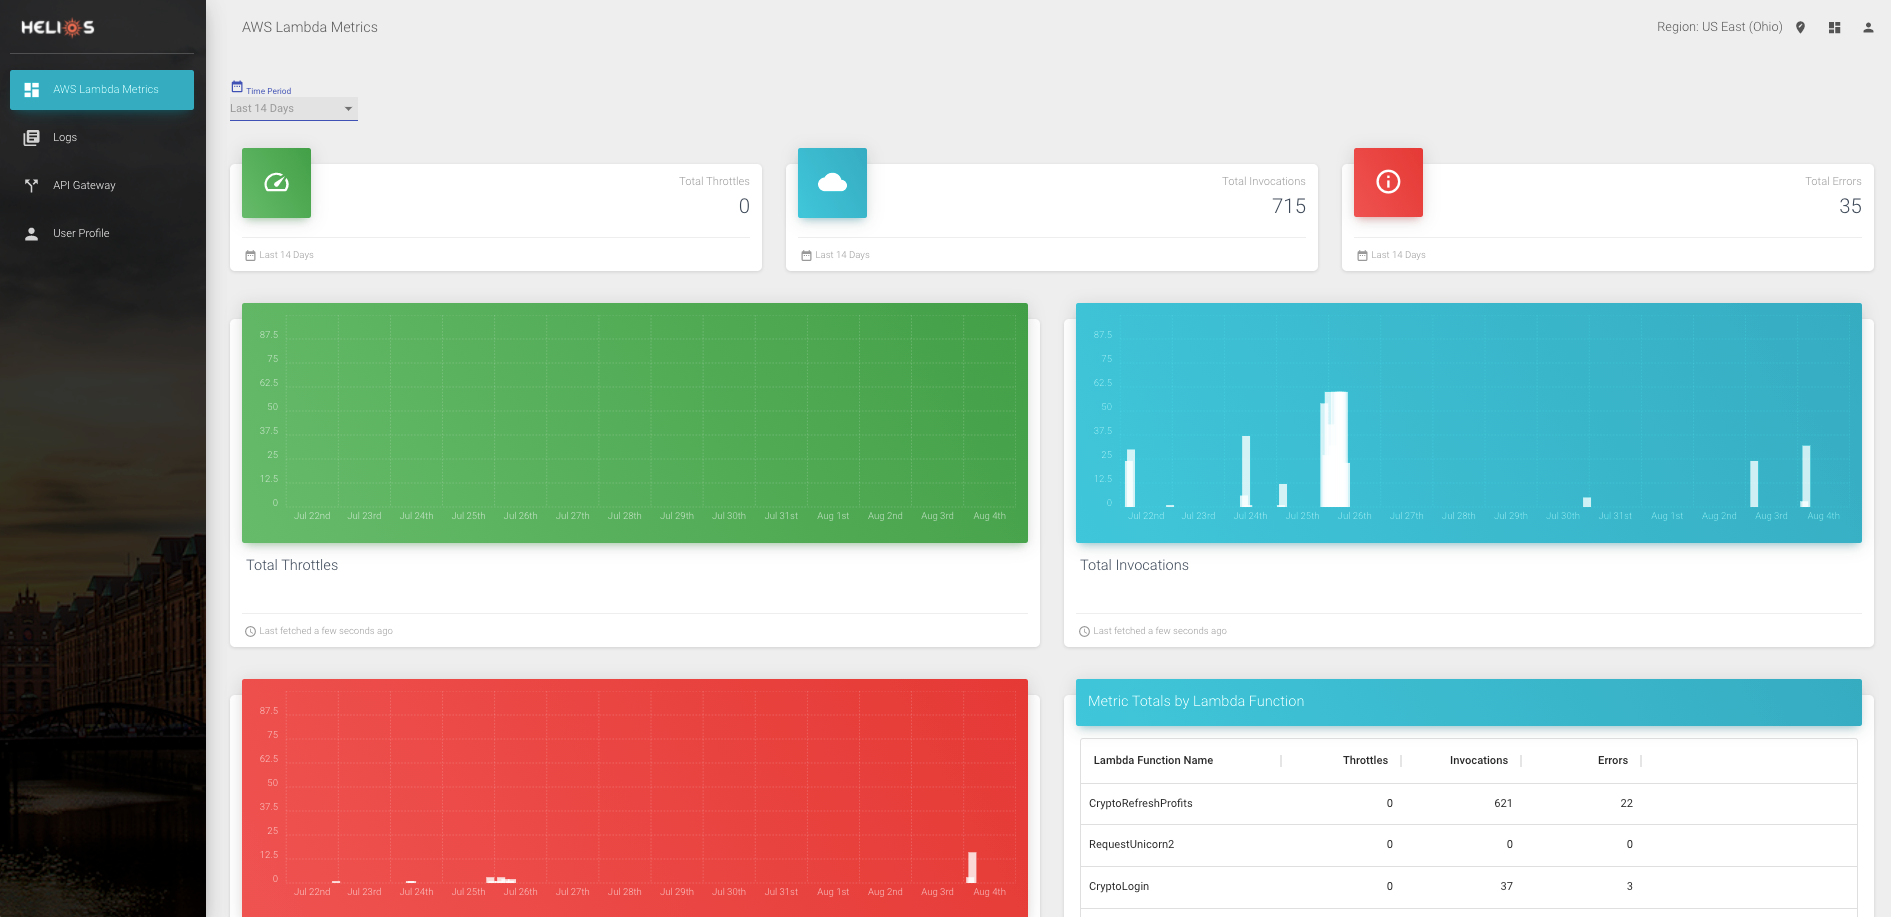Click the blue cloud invocations icon

click(x=832, y=183)
